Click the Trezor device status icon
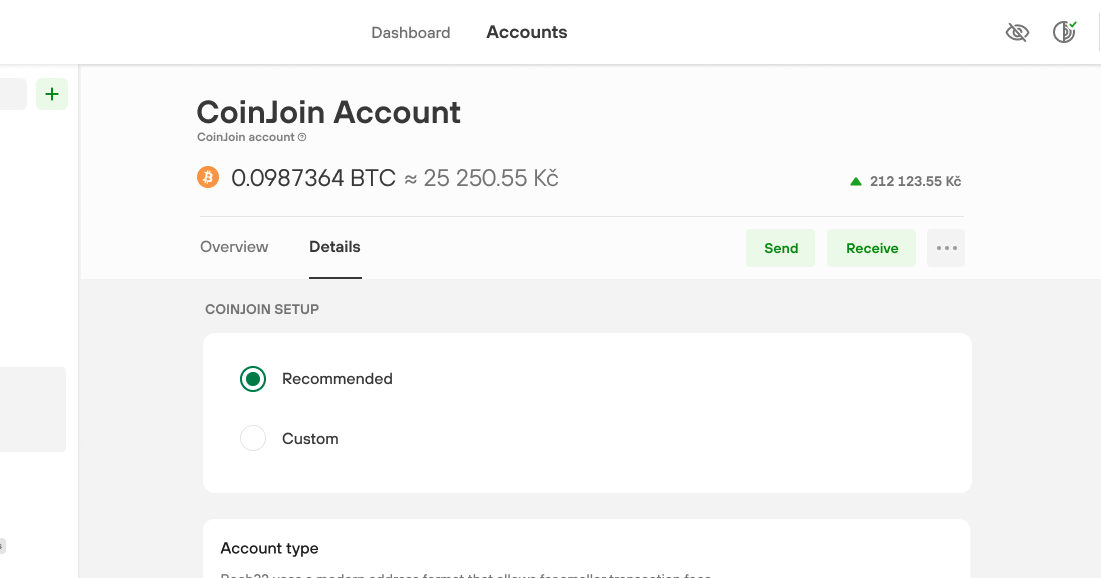 [1063, 32]
